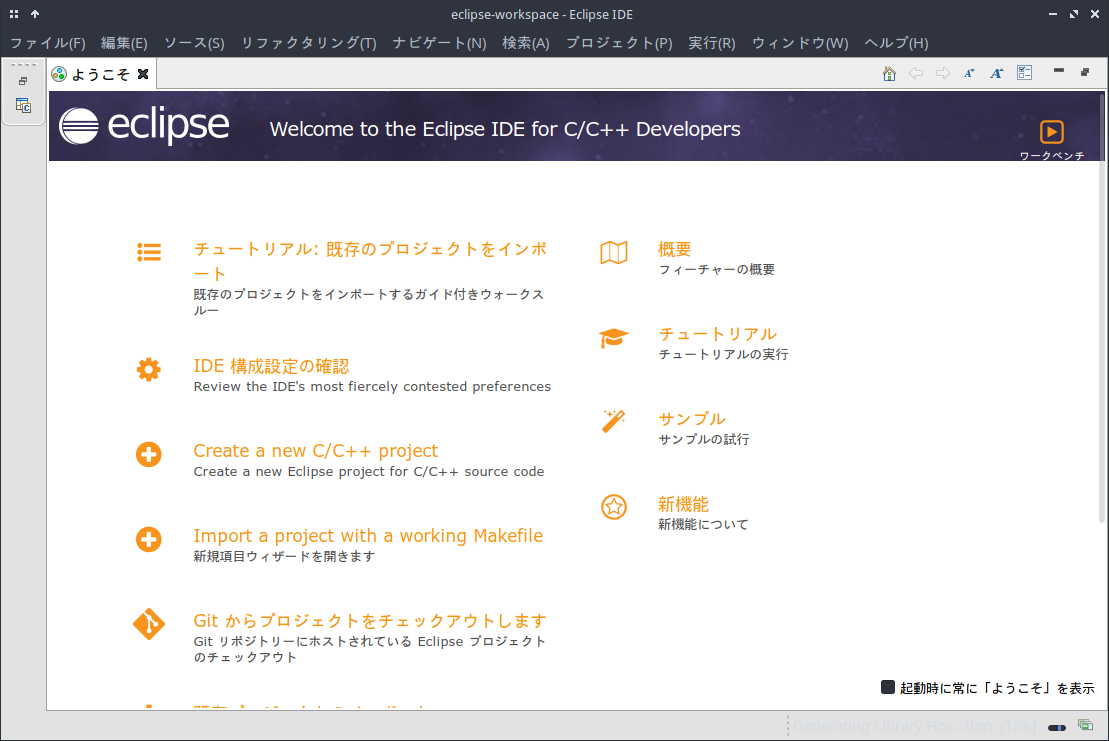
Task: Close the ようこそ tab
Action: tap(143, 74)
